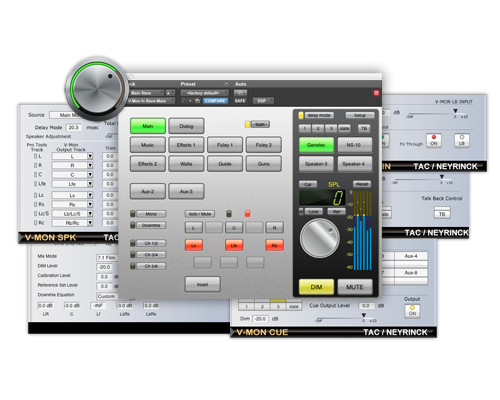This screenshot has height=400, width=500.
Task: Open the L output track dropdown in V-MON SPK
Action: [72, 156]
